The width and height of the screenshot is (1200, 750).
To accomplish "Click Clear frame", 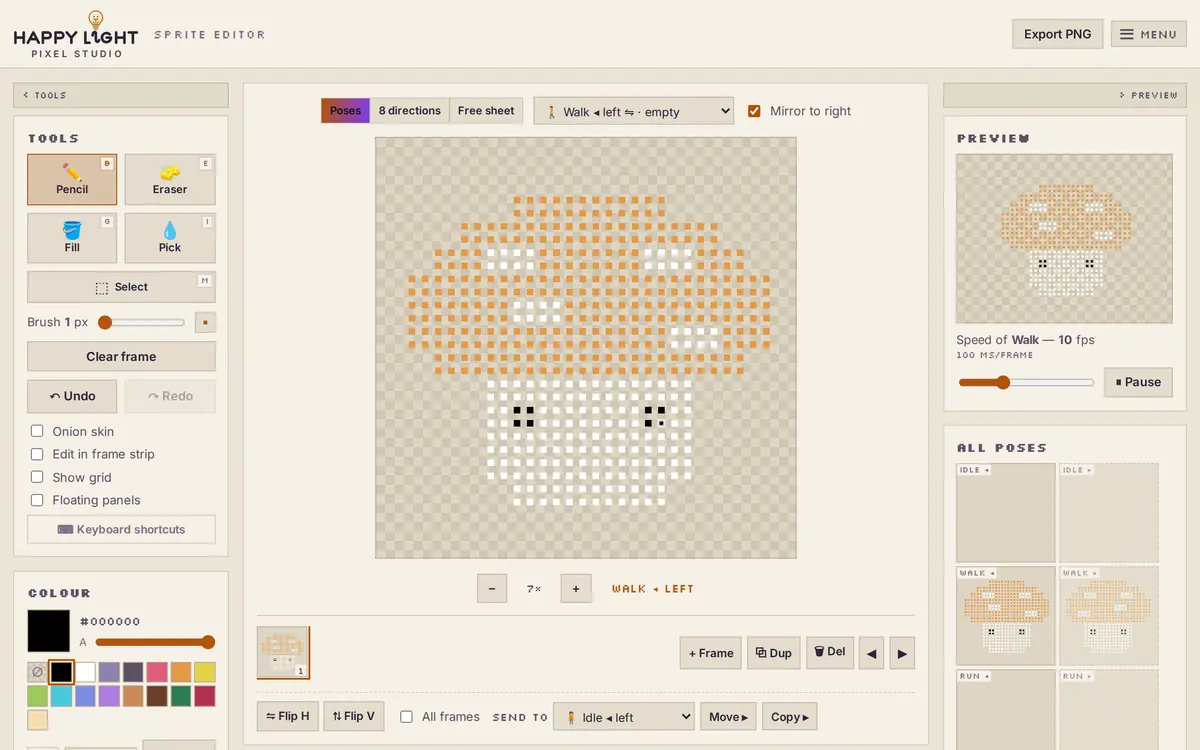I will click(x=121, y=356).
